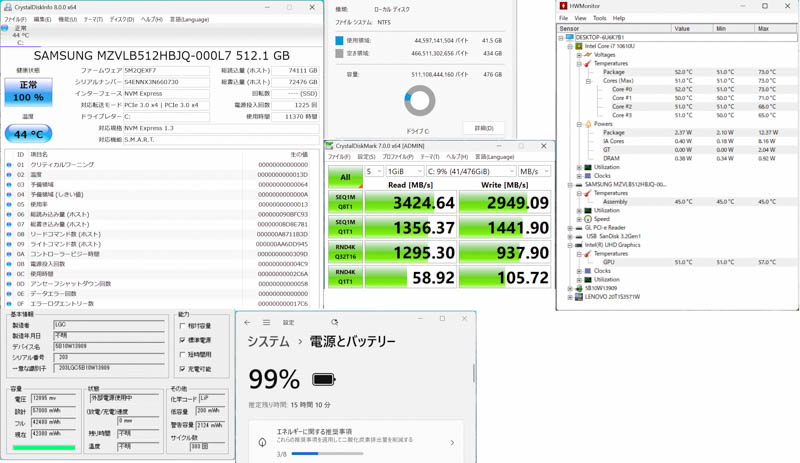Screen dimensions: 800x463
Task: Click the SB10W13909 battery icon in HWMonitor
Action: coord(579,288)
